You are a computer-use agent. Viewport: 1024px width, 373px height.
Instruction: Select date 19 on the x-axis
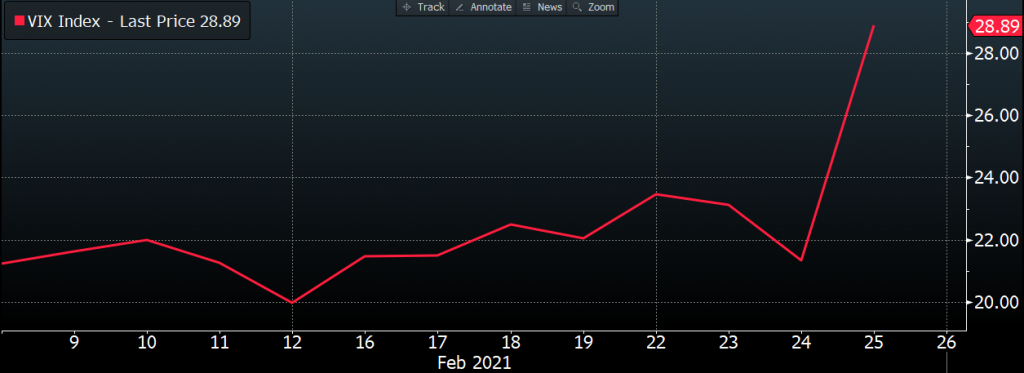pos(583,342)
